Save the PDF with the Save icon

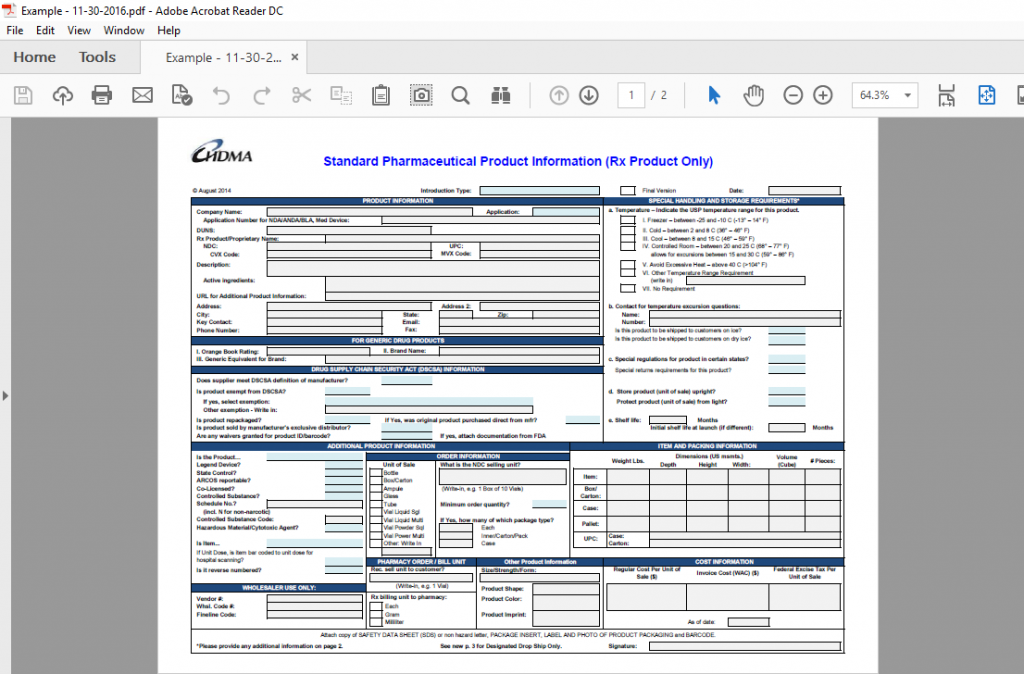point(22,95)
